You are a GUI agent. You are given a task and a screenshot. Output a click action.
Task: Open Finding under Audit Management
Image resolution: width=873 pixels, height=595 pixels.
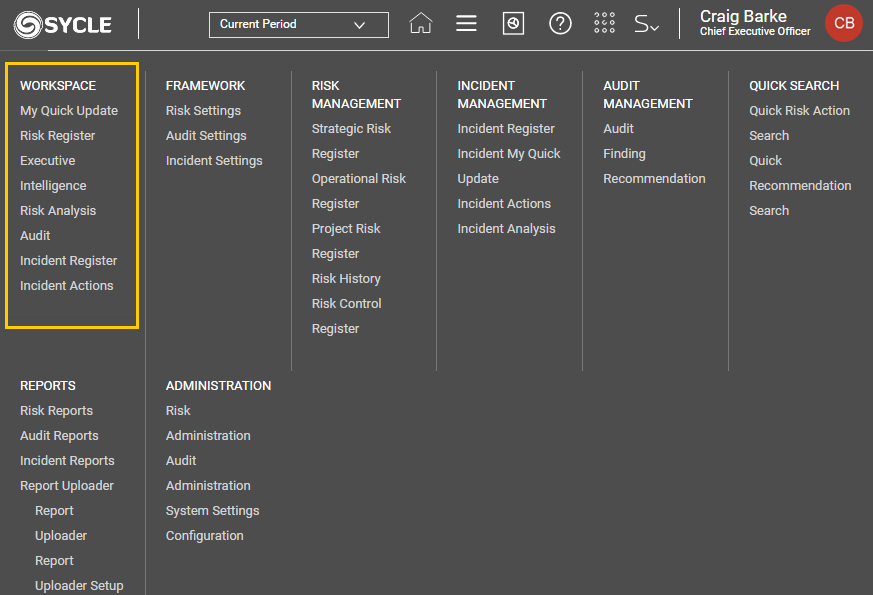coord(624,154)
